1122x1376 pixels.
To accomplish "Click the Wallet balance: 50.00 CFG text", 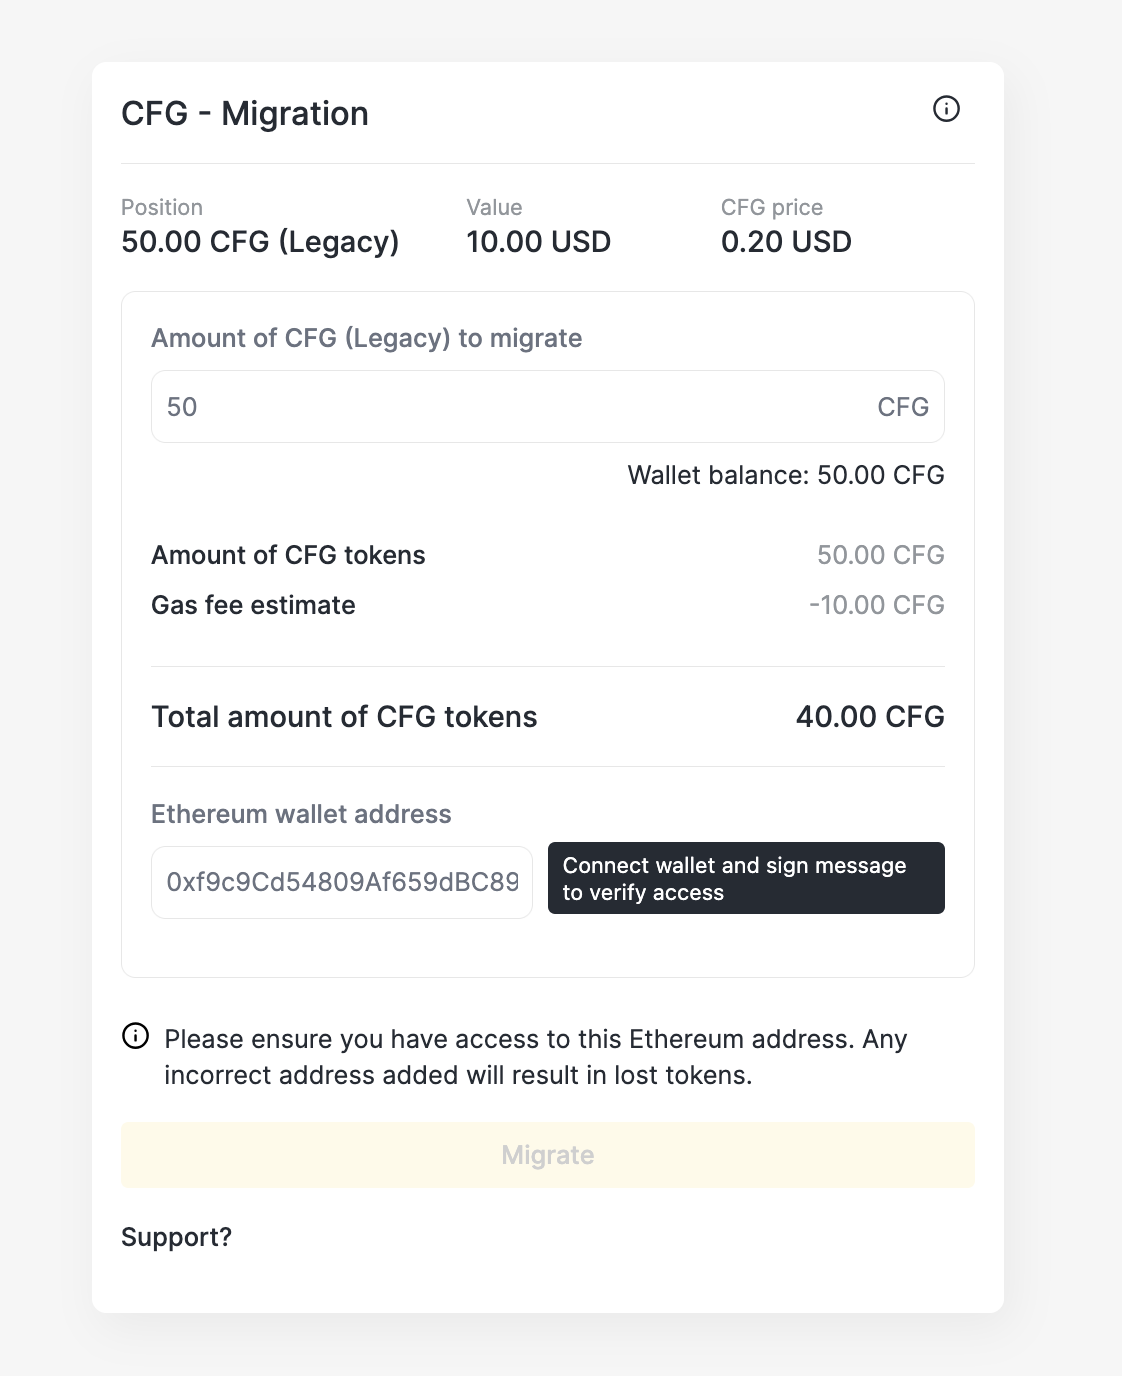I will pyautogui.click(x=786, y=475).
